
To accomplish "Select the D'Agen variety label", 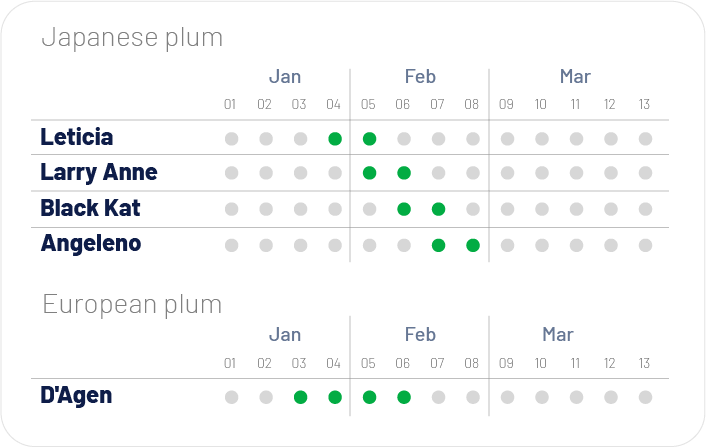I will coord(76,395).
